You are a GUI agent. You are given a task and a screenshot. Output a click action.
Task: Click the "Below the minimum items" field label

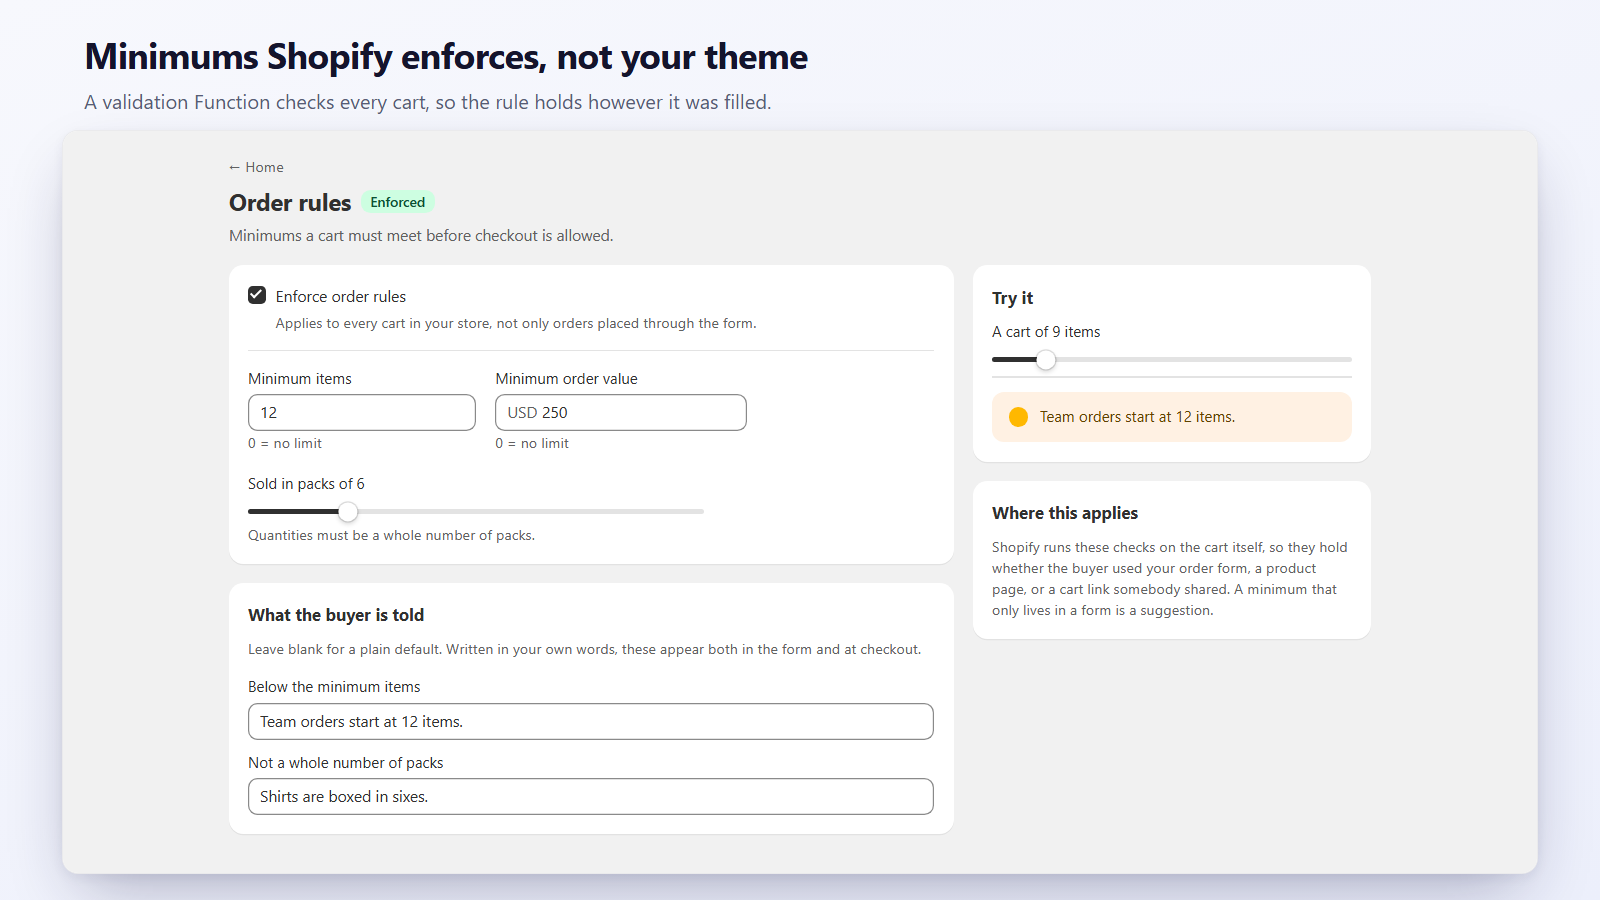[334, 687]
